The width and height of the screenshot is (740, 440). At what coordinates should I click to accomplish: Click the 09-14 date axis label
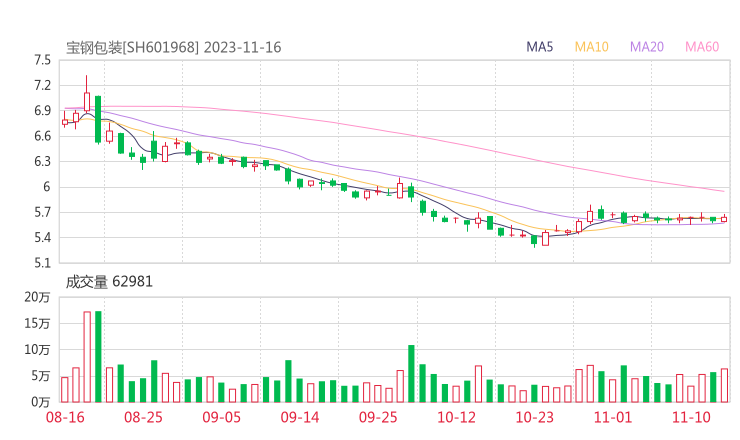300,417
